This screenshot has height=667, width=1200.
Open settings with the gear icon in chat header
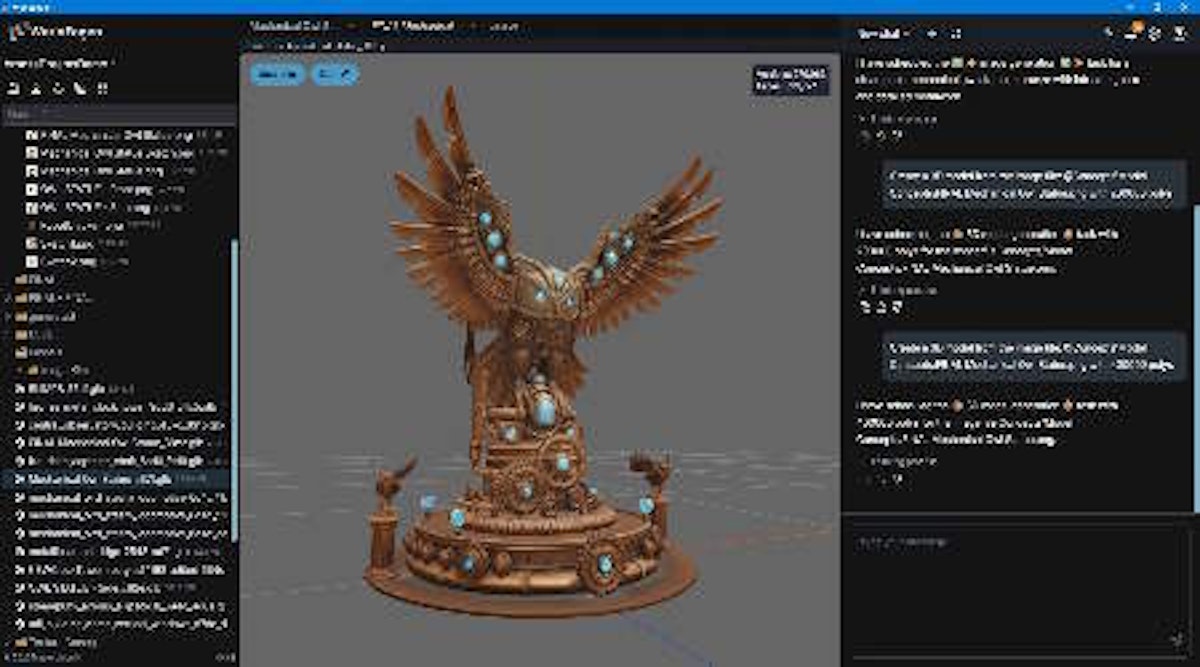pyautogui.click(x=1154, y=33)
